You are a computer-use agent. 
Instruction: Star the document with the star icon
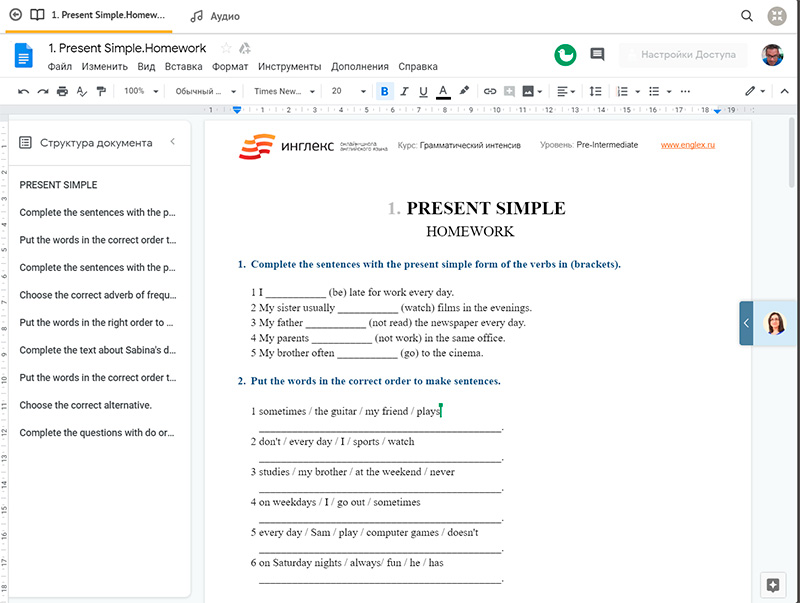pyautogui.click(x=226, y=48)
